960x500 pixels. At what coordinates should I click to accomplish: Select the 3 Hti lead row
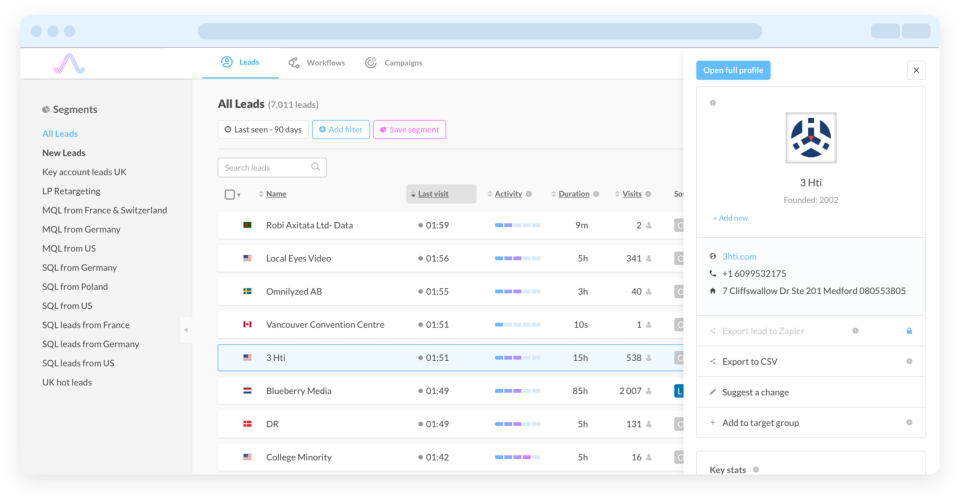pyautogui.click(x=451, y=357)
